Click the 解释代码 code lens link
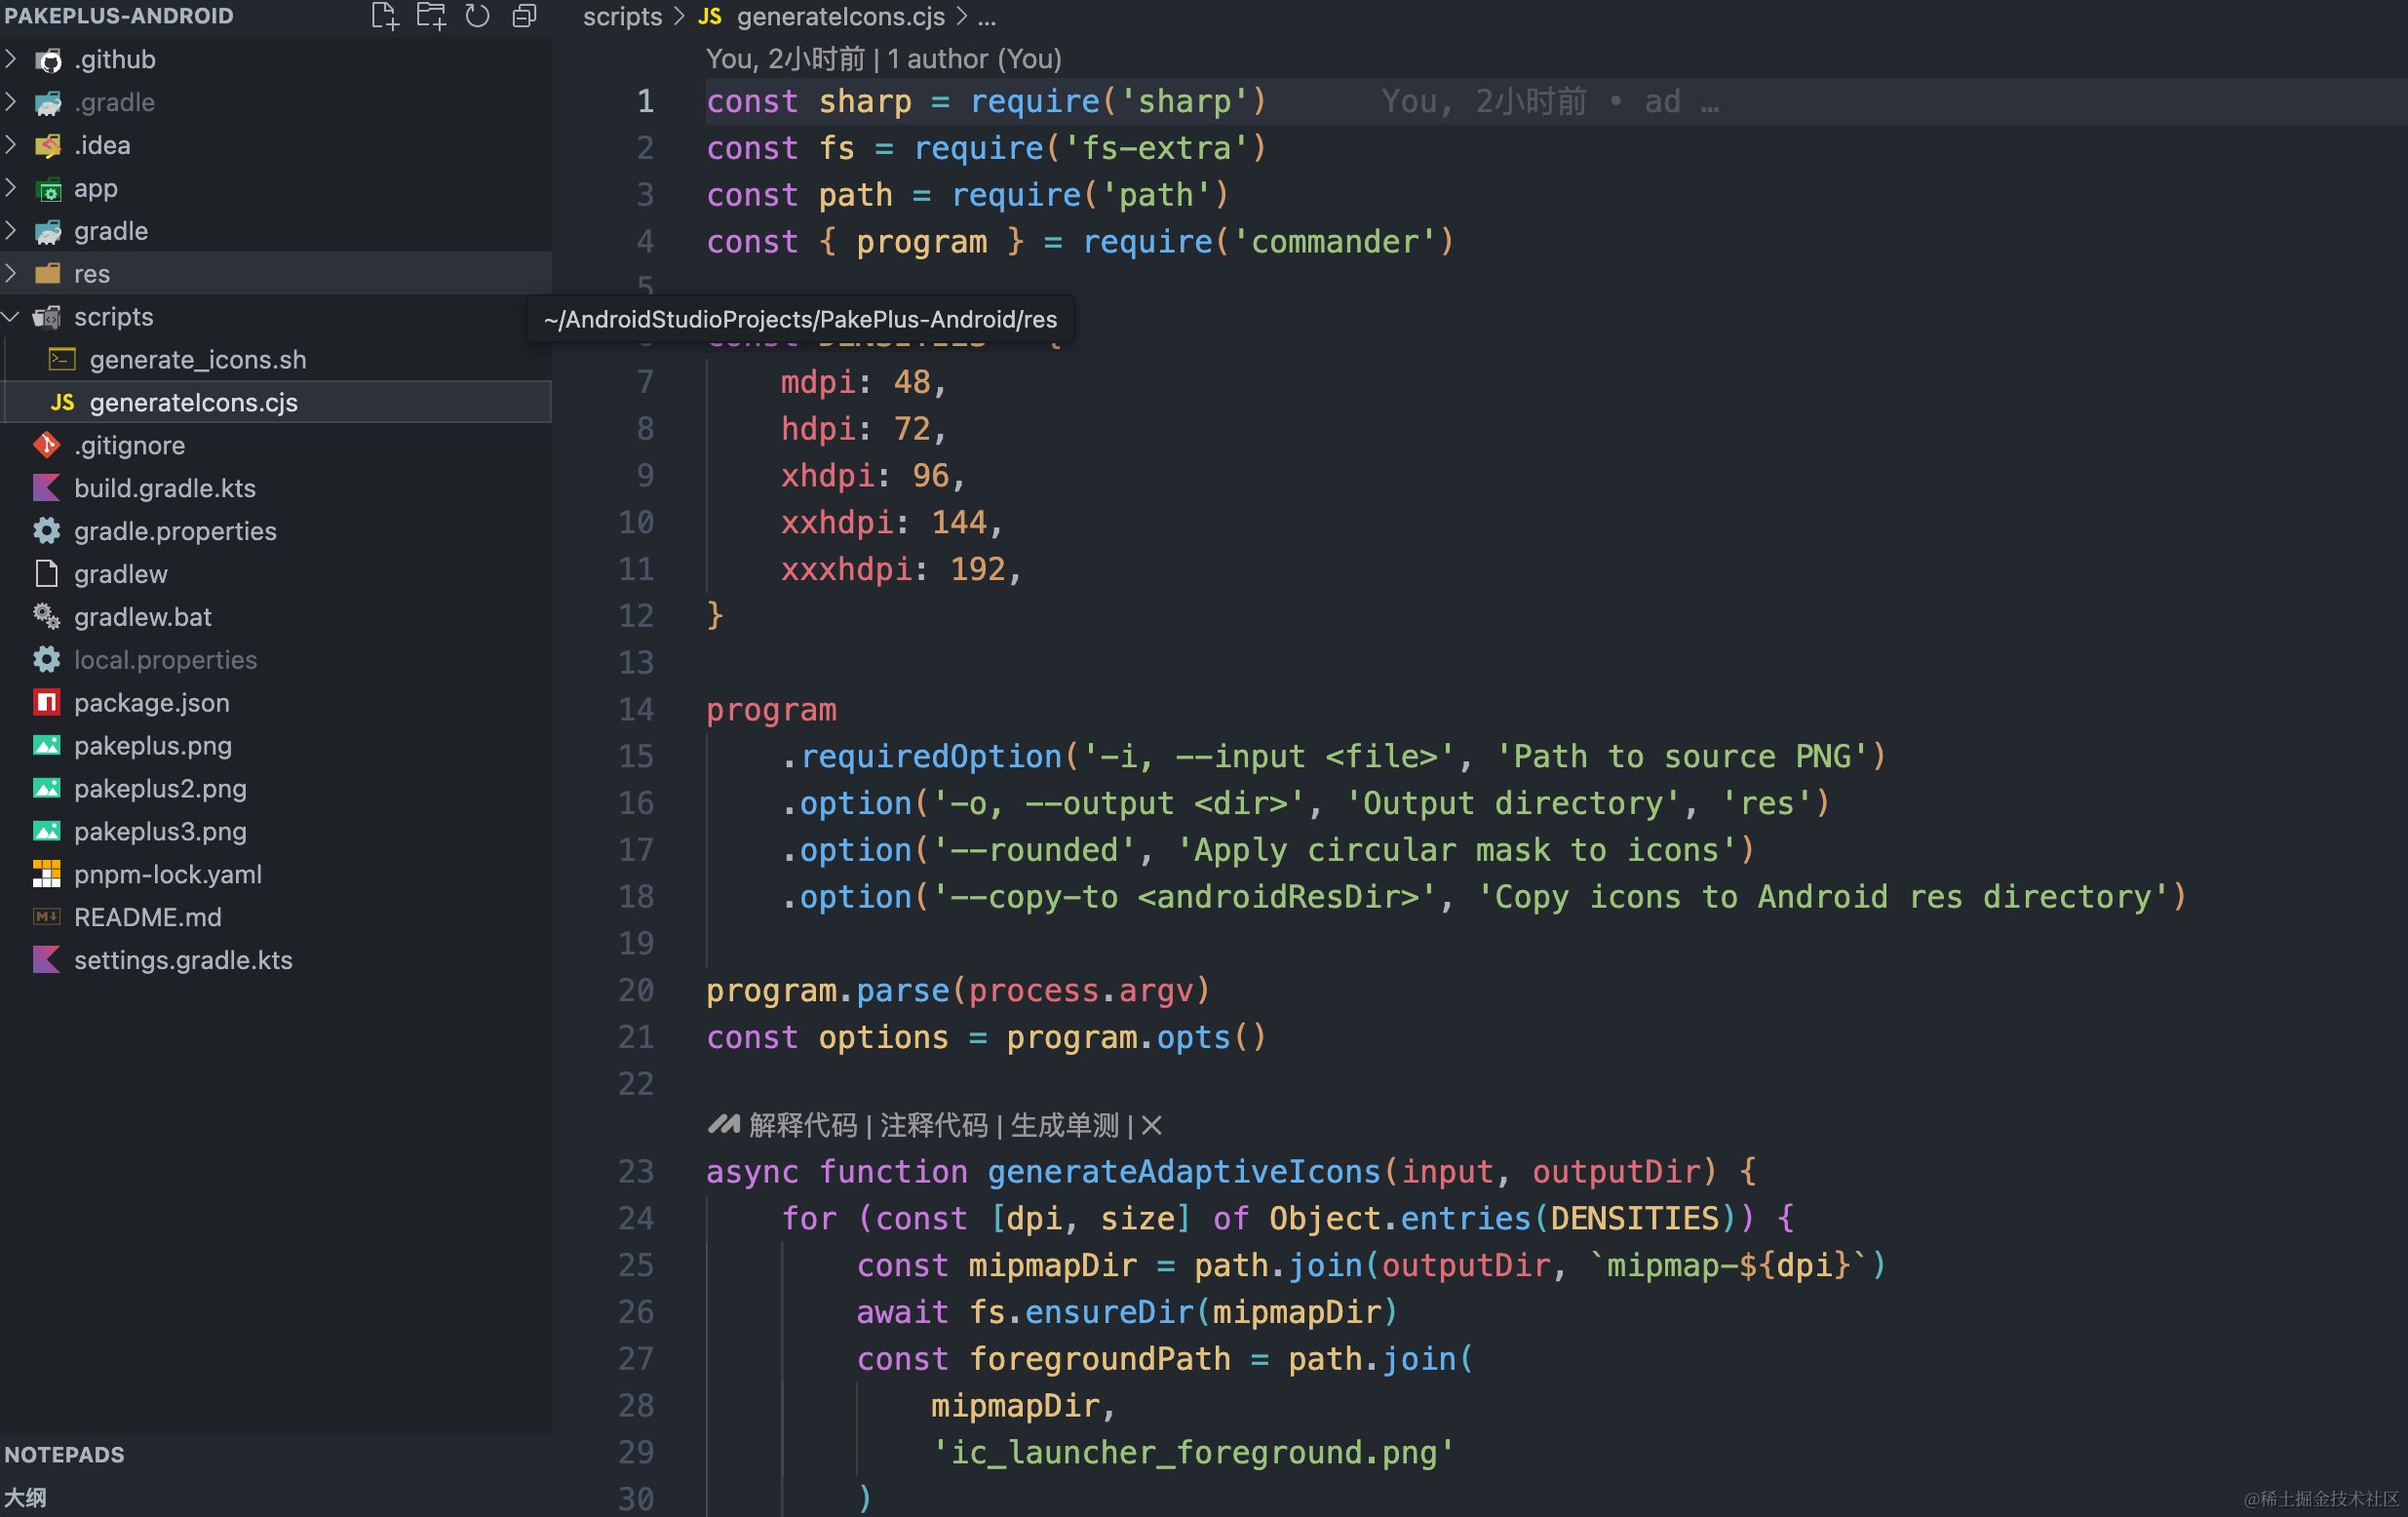 tap(803, 1126)
